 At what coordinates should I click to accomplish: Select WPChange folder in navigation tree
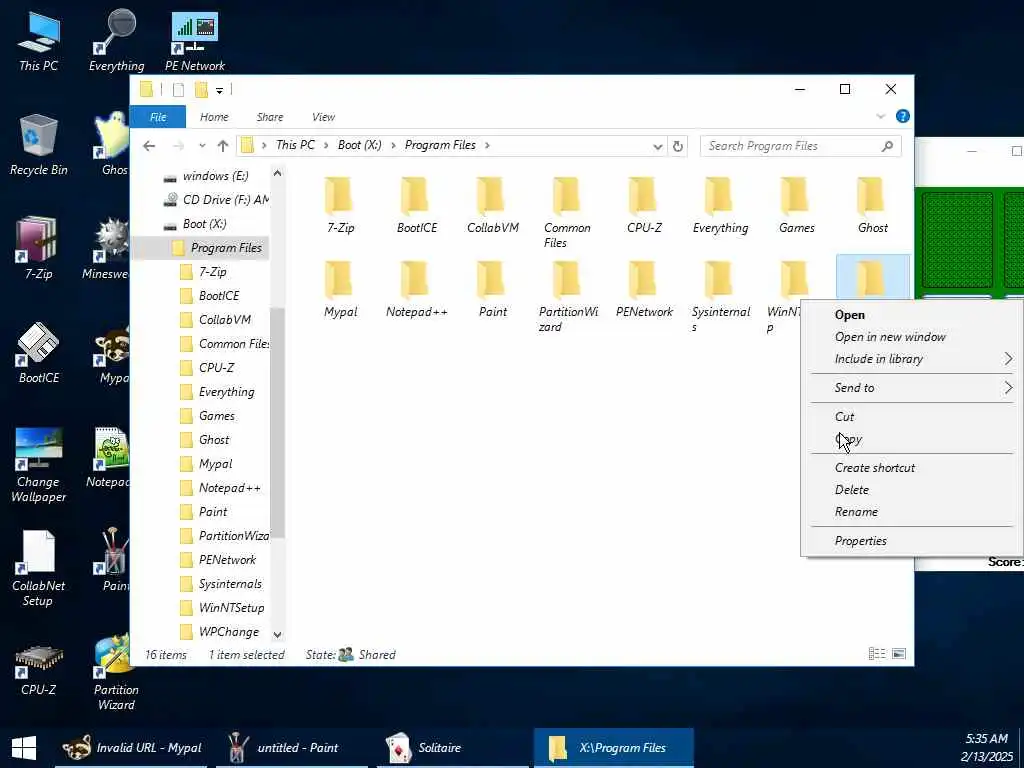tap(229, 632)
